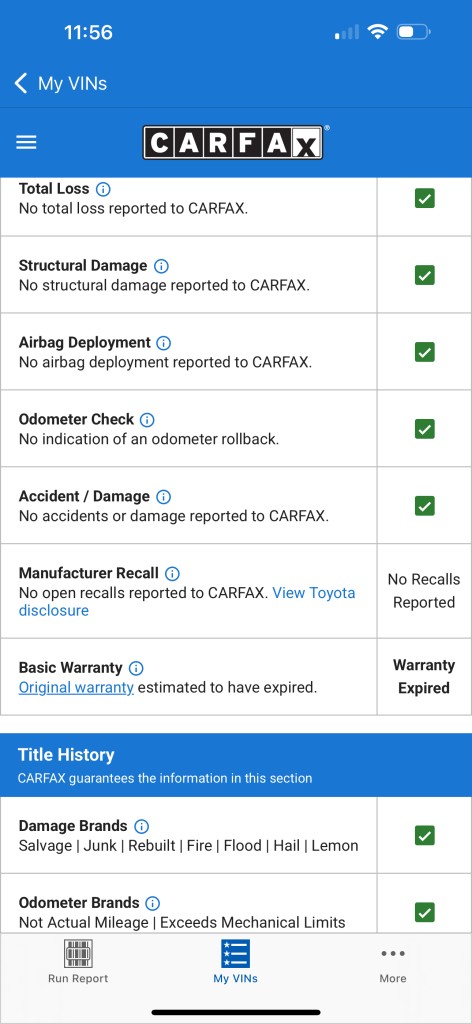Tap the CARFAX logo
Viewport: 472px width, 1024px height.
[x=233, y=142]
